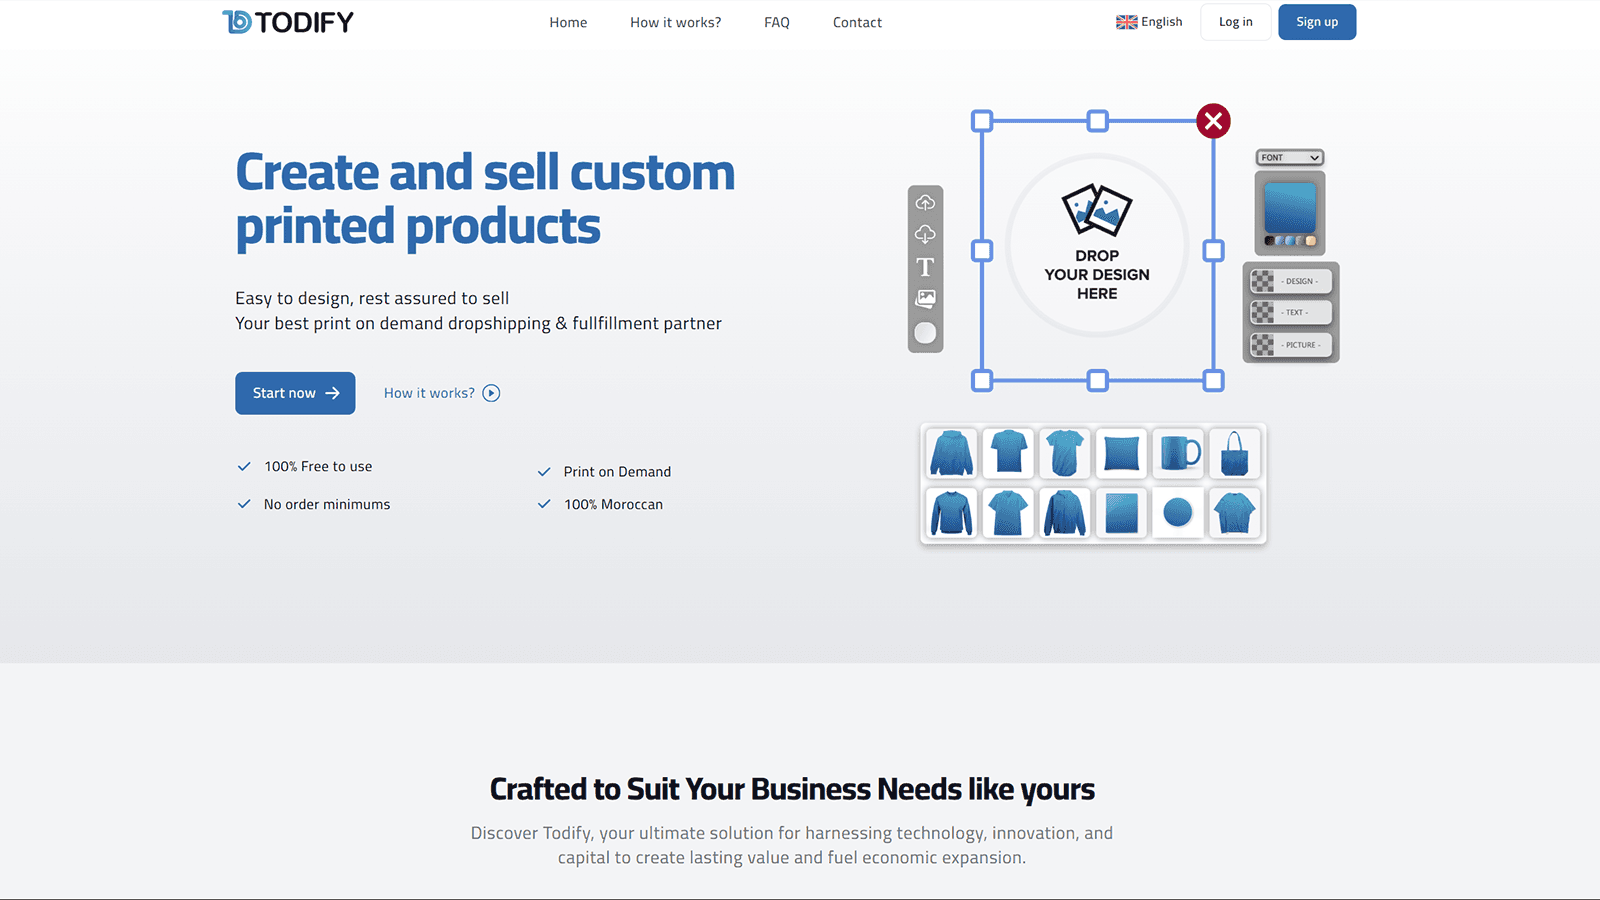Open the English language selector
The width and height of the screenshot is (1600, 900).
click(x=1149, y=21)
